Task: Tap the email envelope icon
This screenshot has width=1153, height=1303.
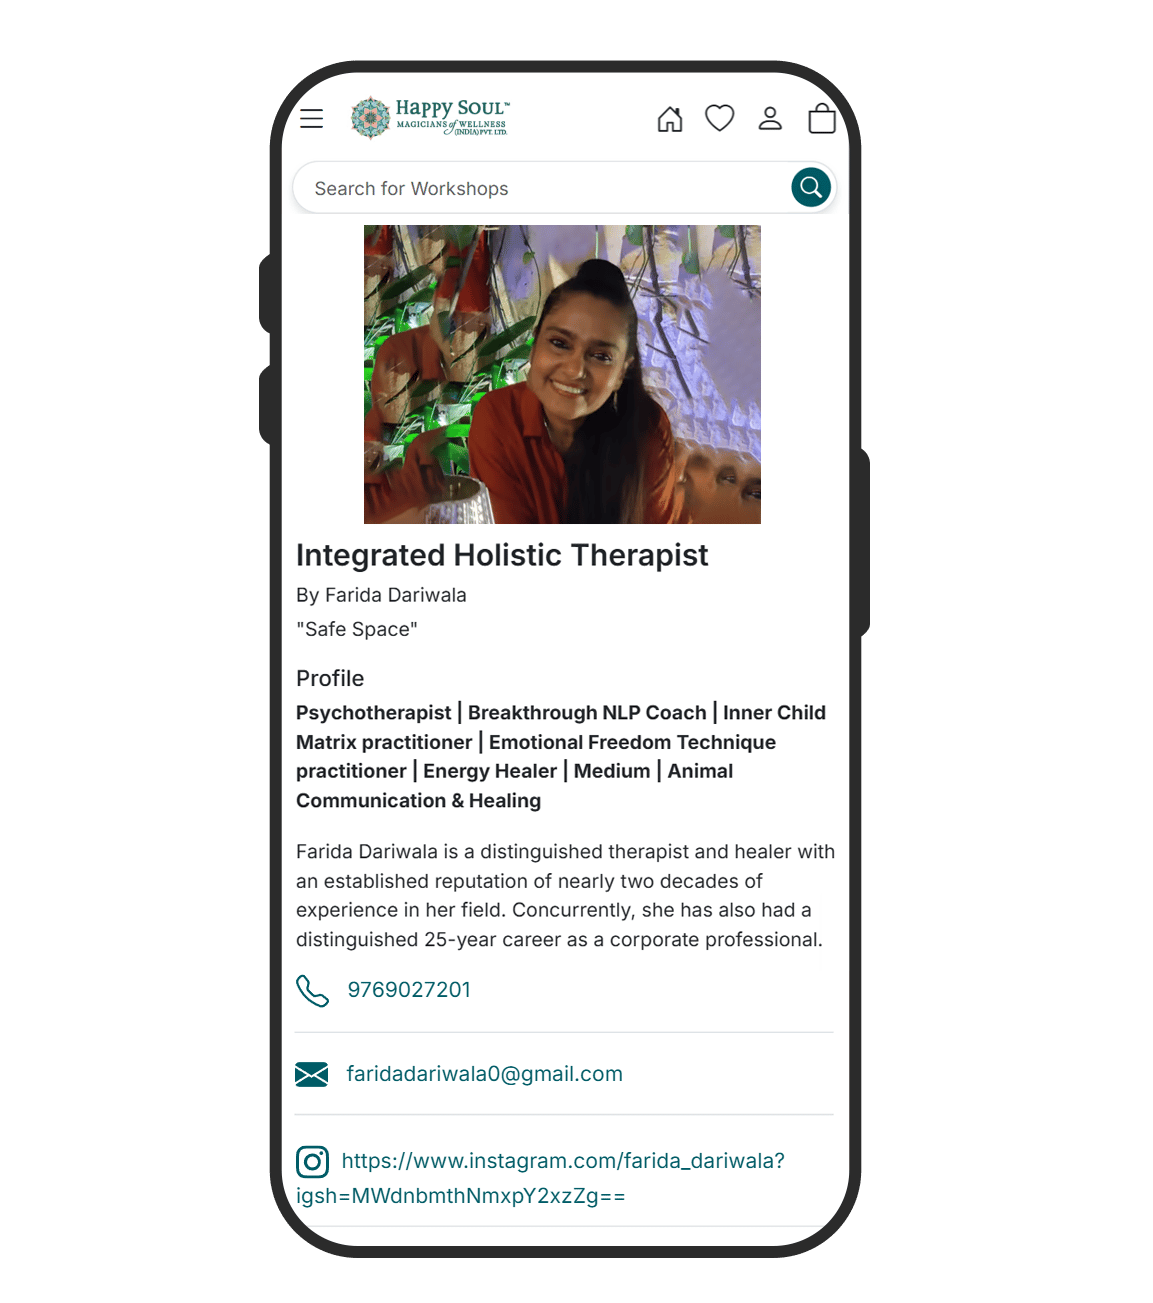Action: click(312, 1074)
